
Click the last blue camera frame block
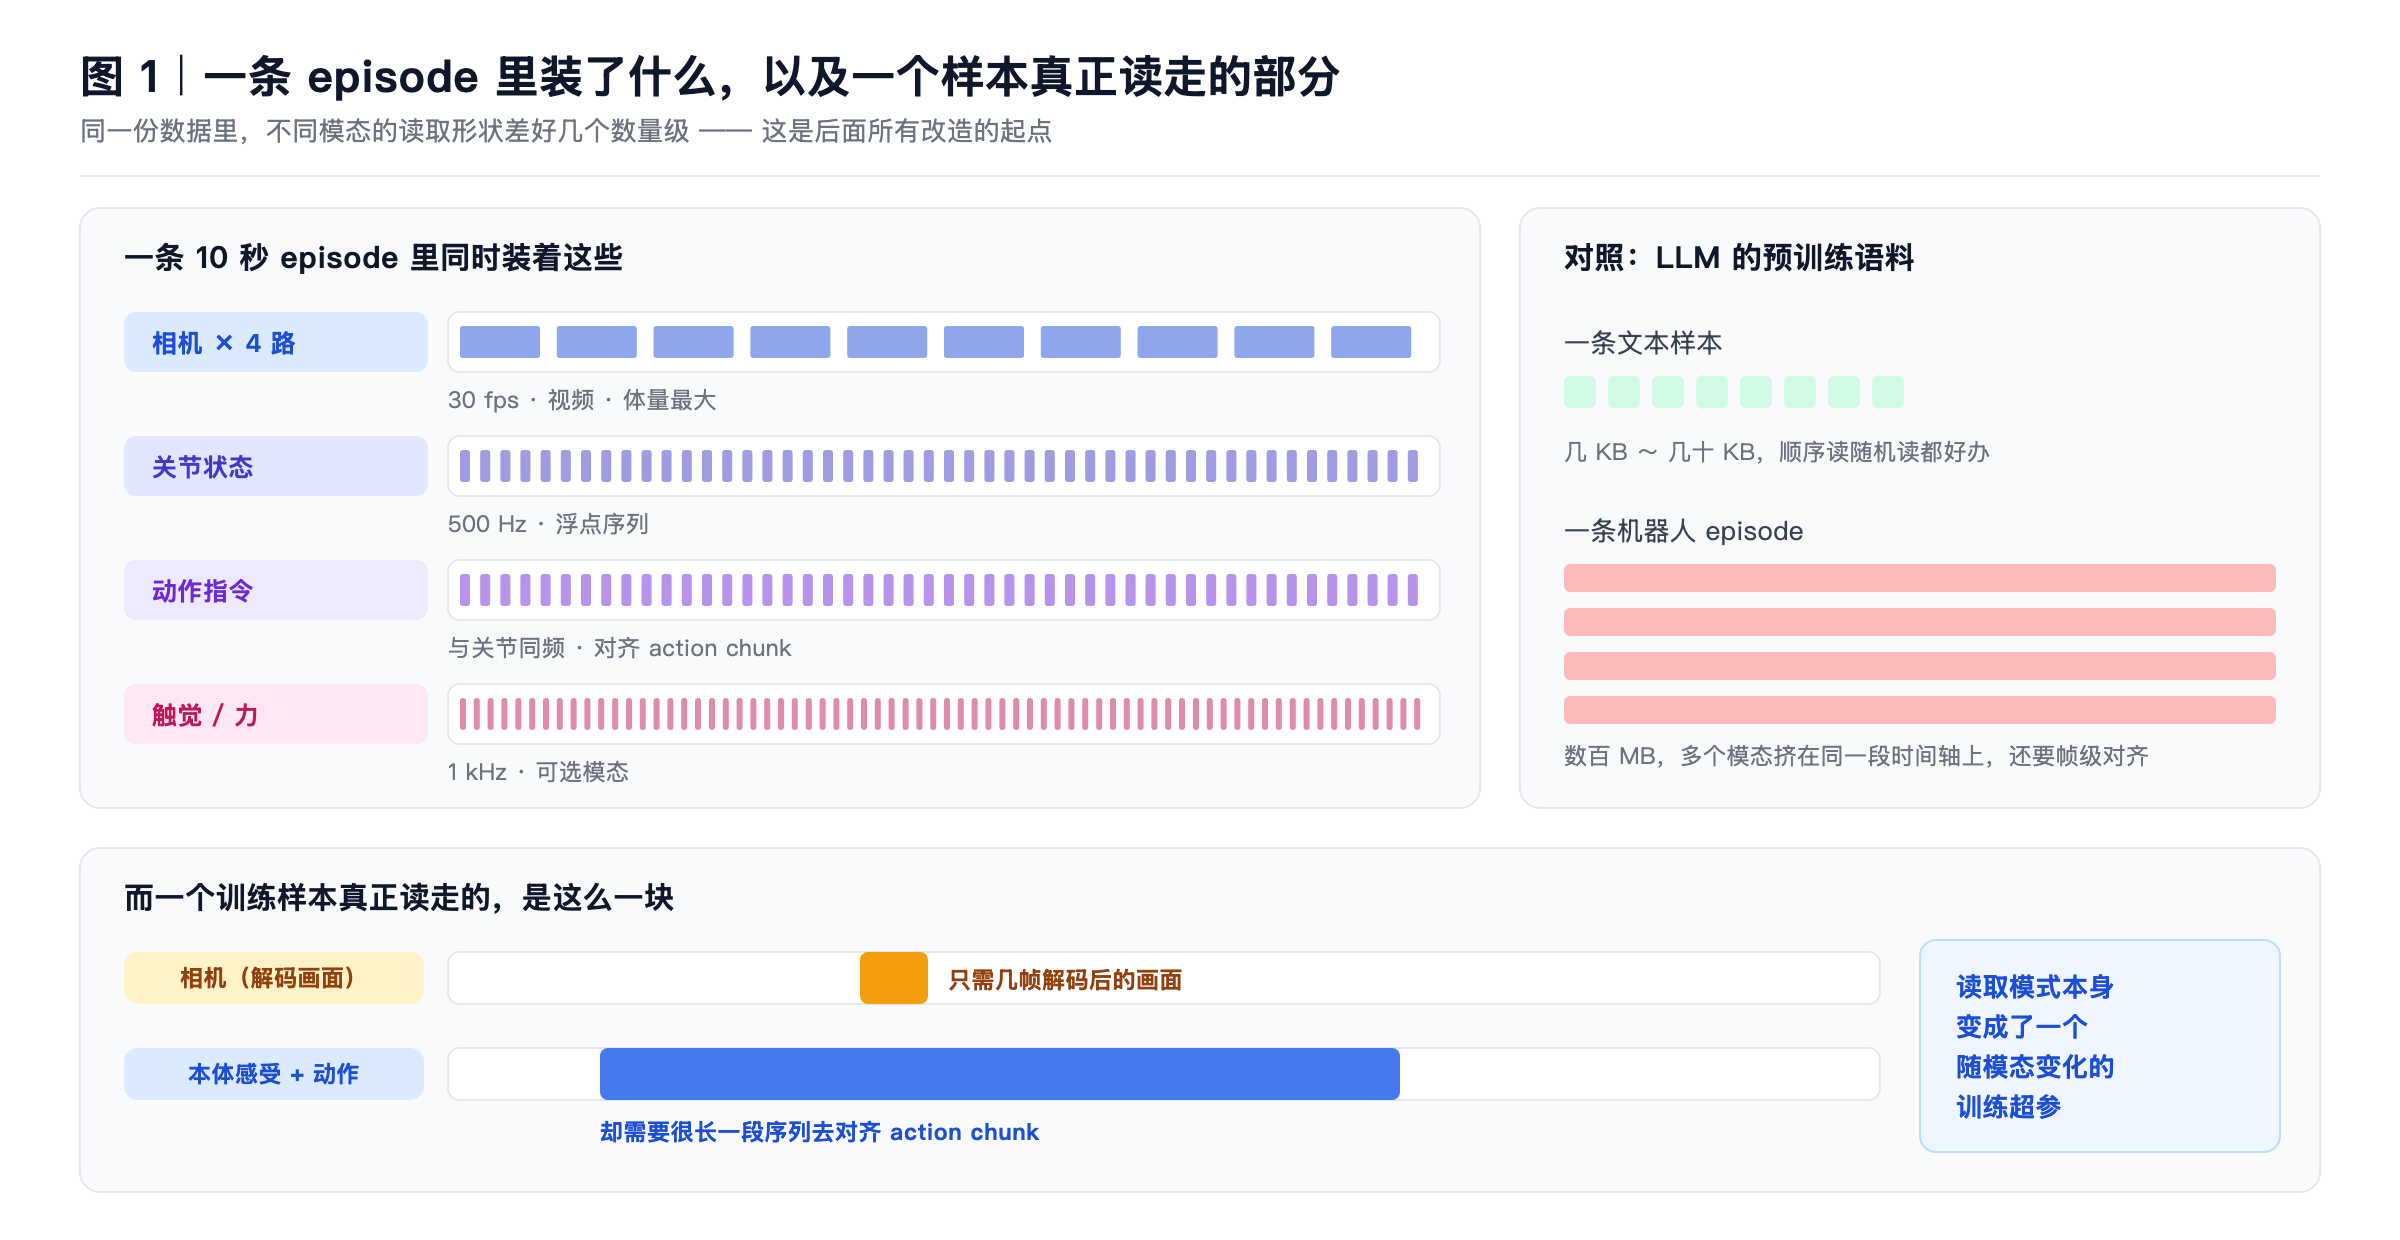[x=1371, y=342]
